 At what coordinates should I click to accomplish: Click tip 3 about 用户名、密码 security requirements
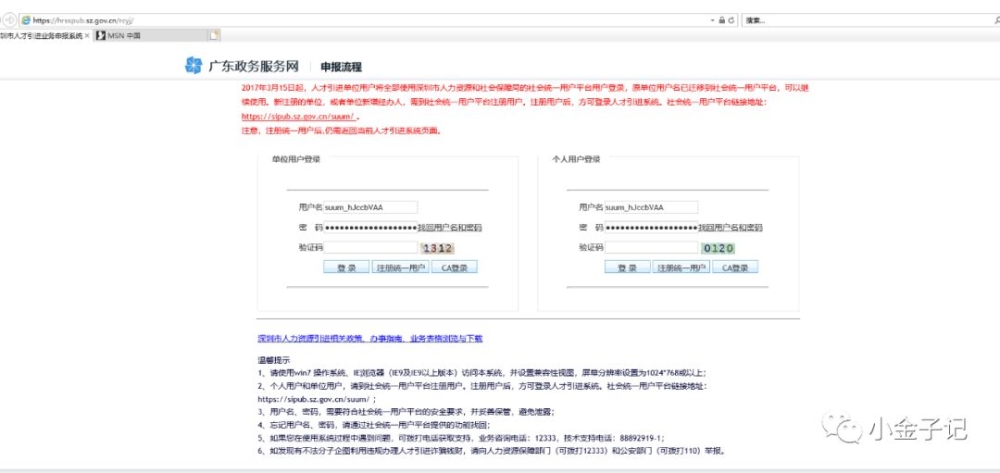tap(406, 412)
